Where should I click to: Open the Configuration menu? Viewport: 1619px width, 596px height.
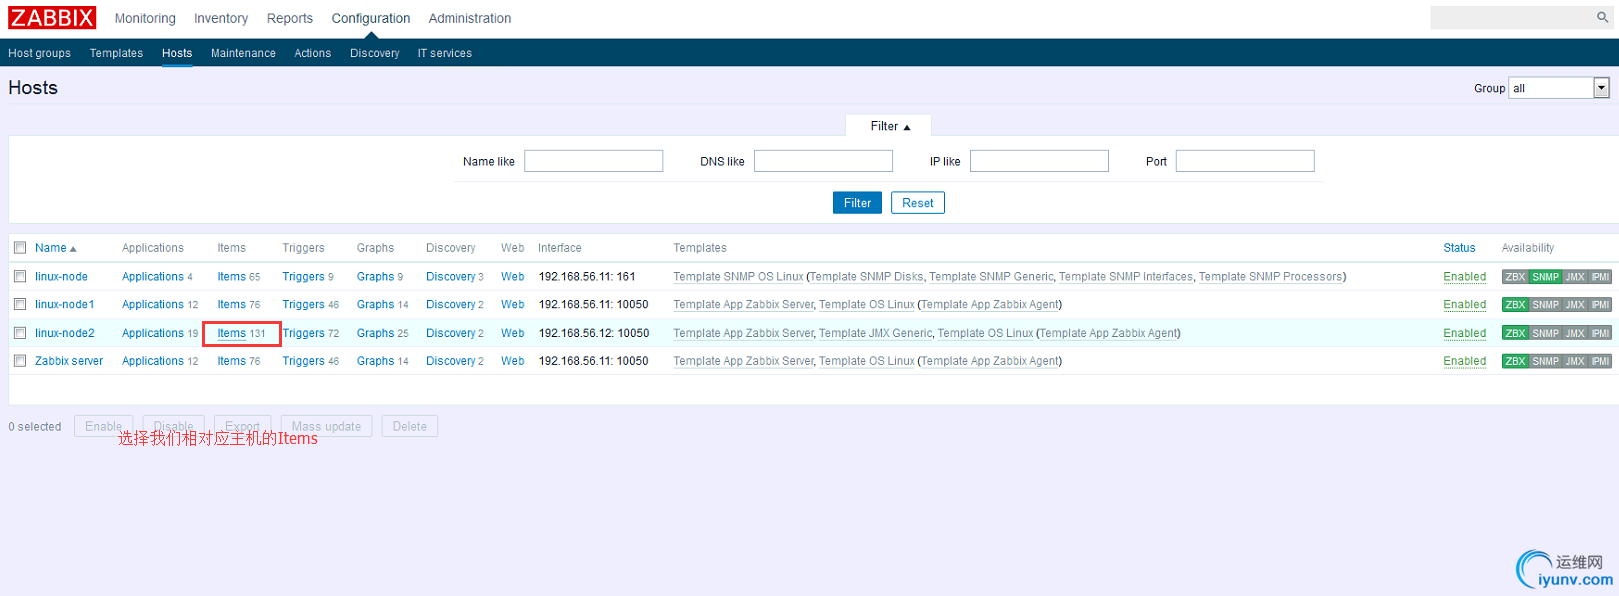371,18
